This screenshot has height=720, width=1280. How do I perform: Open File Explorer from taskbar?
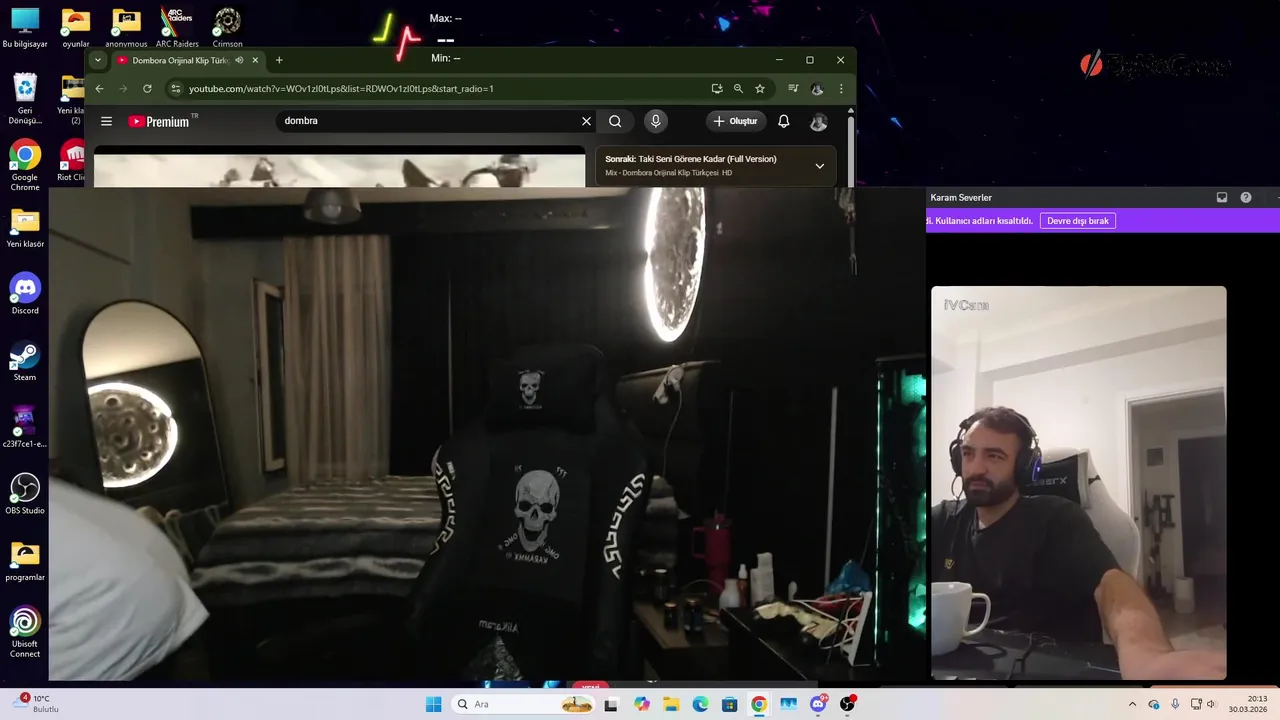point(671,704)
